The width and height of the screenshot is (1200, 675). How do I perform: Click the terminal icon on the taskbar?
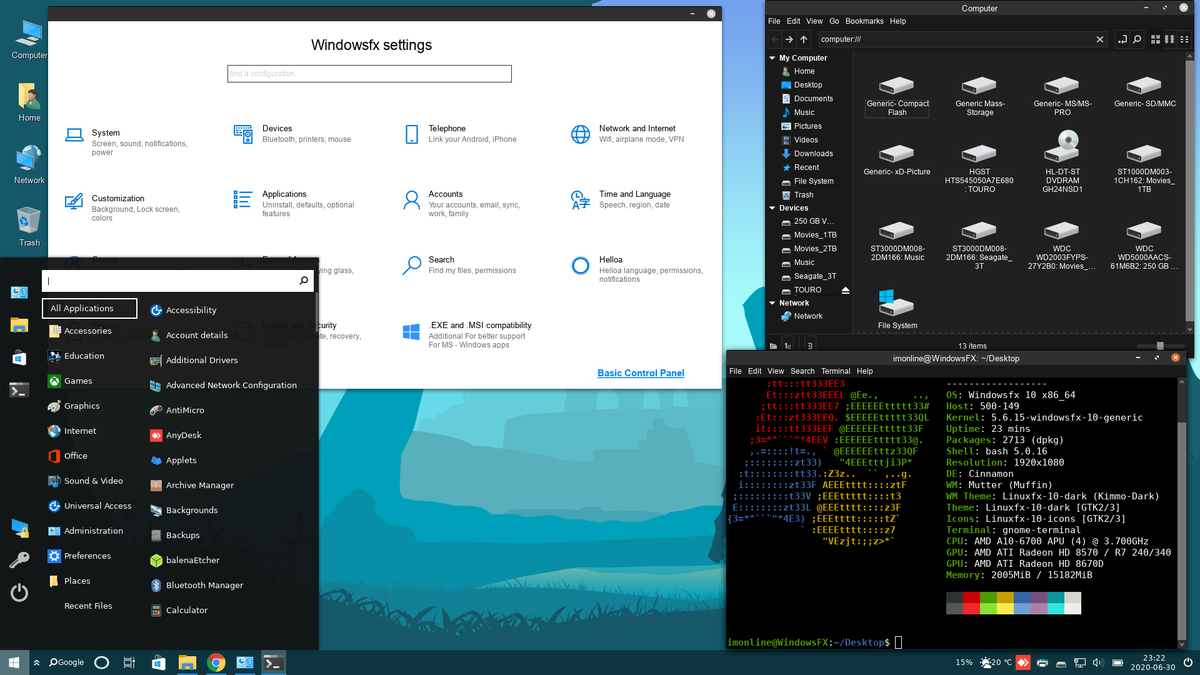point(273,662)
